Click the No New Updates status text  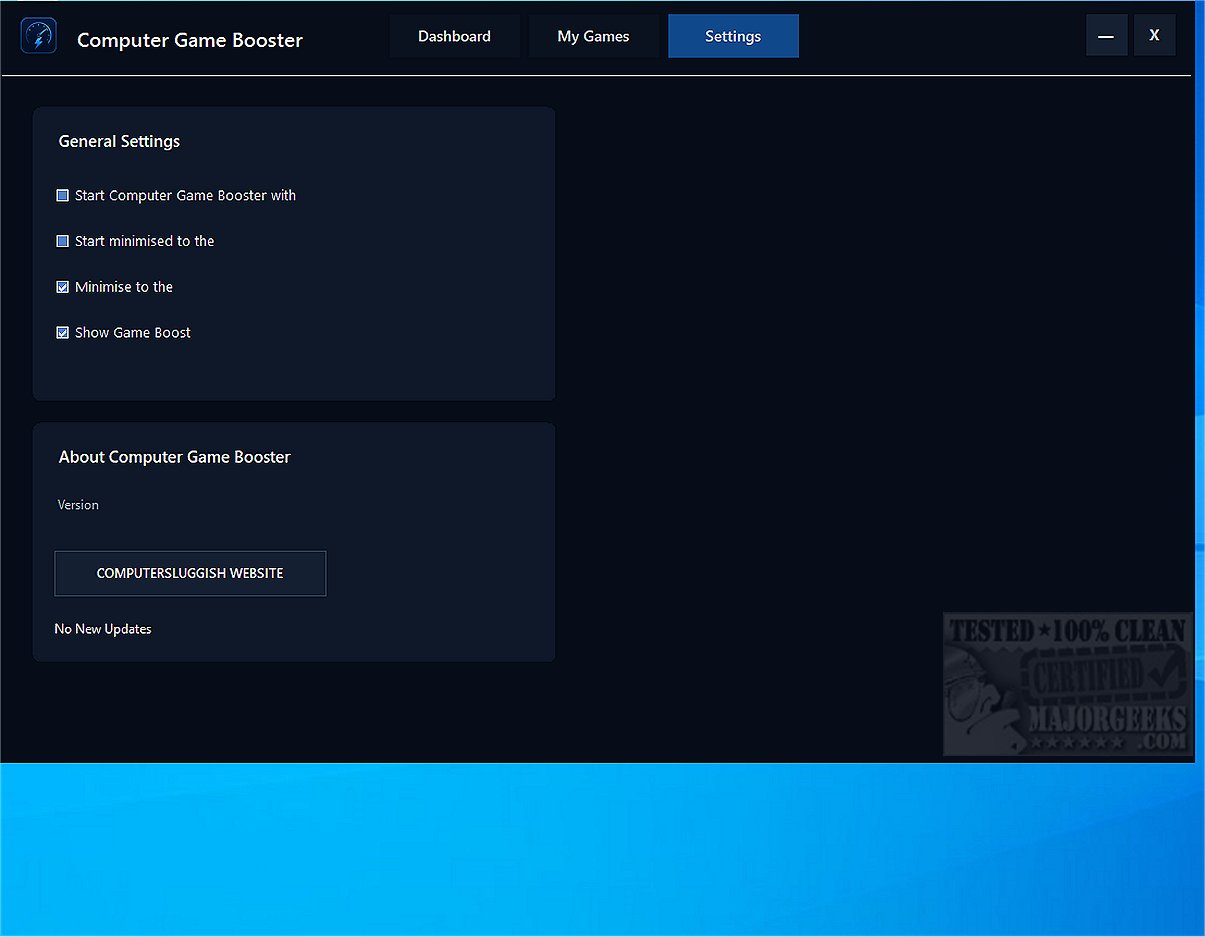(x=103, y=629)
